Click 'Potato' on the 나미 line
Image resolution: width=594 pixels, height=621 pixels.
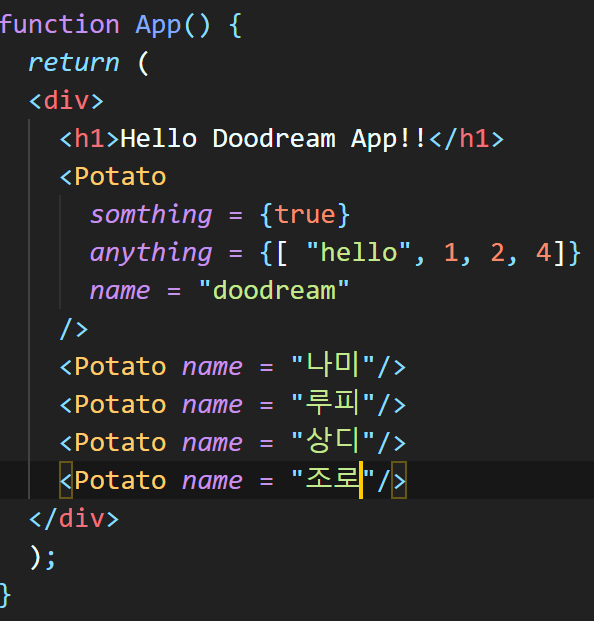click(x=120, y=367)
